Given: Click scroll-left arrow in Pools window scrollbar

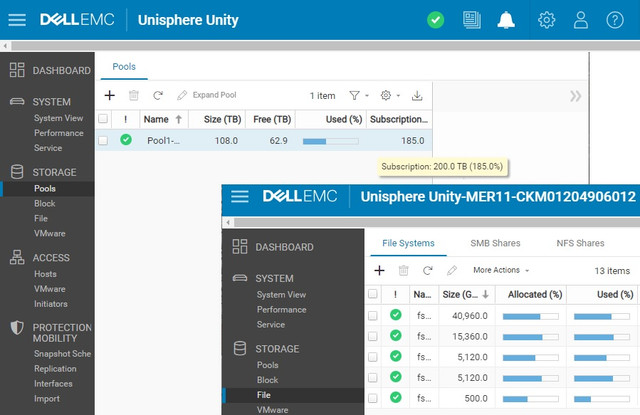Looking at the screenshot, I should point(5,46).
